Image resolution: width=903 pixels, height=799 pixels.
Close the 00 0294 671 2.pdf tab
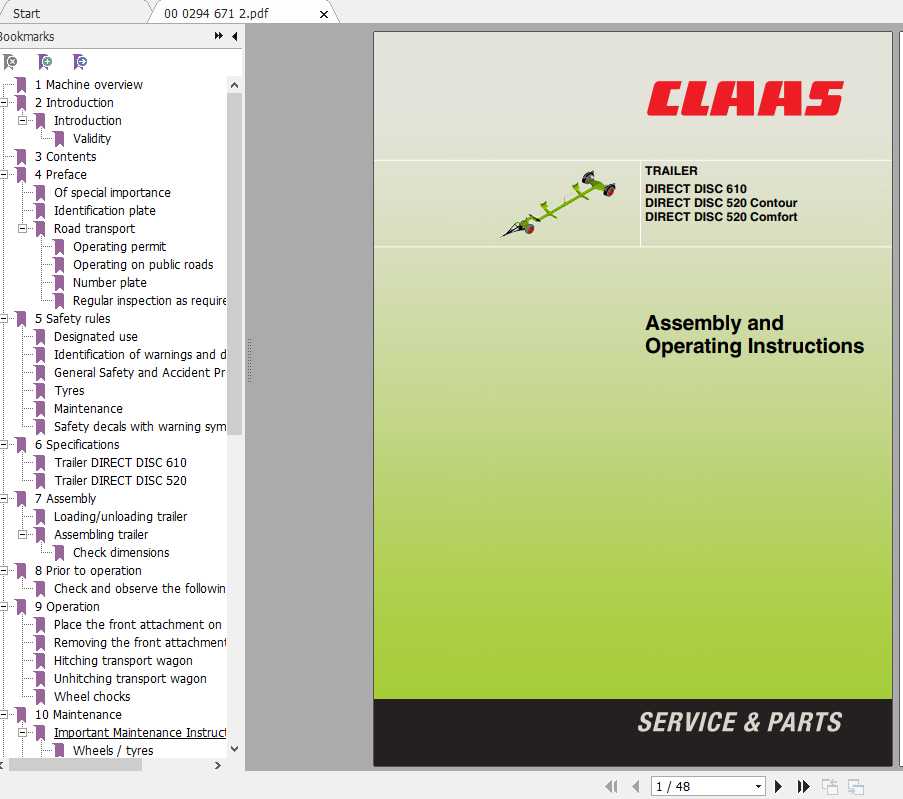[324, 14]
